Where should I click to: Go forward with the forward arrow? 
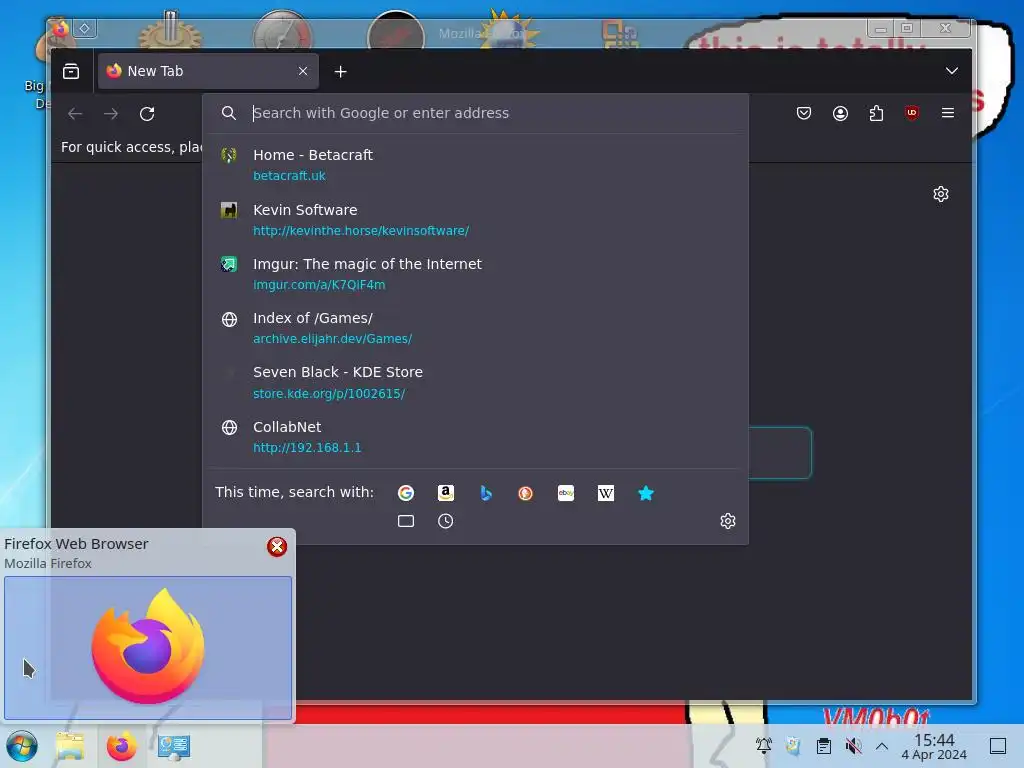pos(111,114)
